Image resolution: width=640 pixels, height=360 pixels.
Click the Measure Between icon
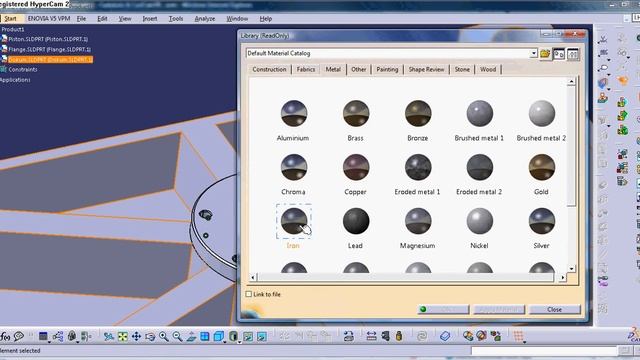(x=371, y=336)
